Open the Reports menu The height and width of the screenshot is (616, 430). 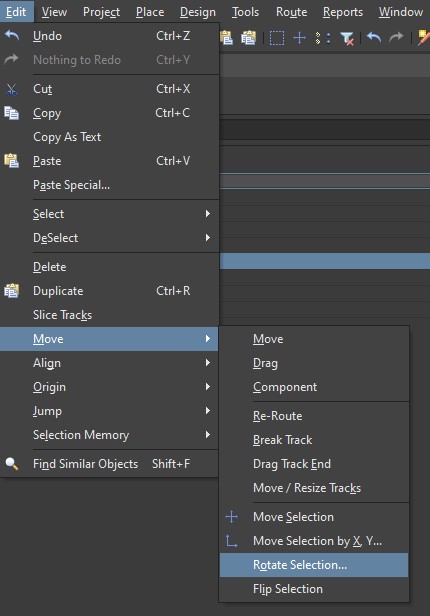click(x=343, y=12)
